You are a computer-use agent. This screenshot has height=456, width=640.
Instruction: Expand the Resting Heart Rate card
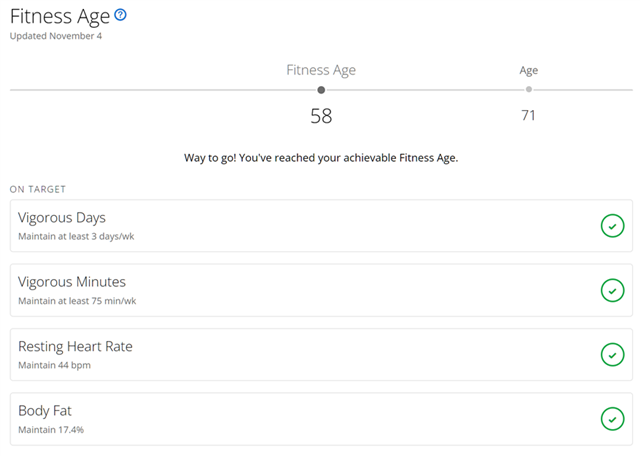(321, 355)
